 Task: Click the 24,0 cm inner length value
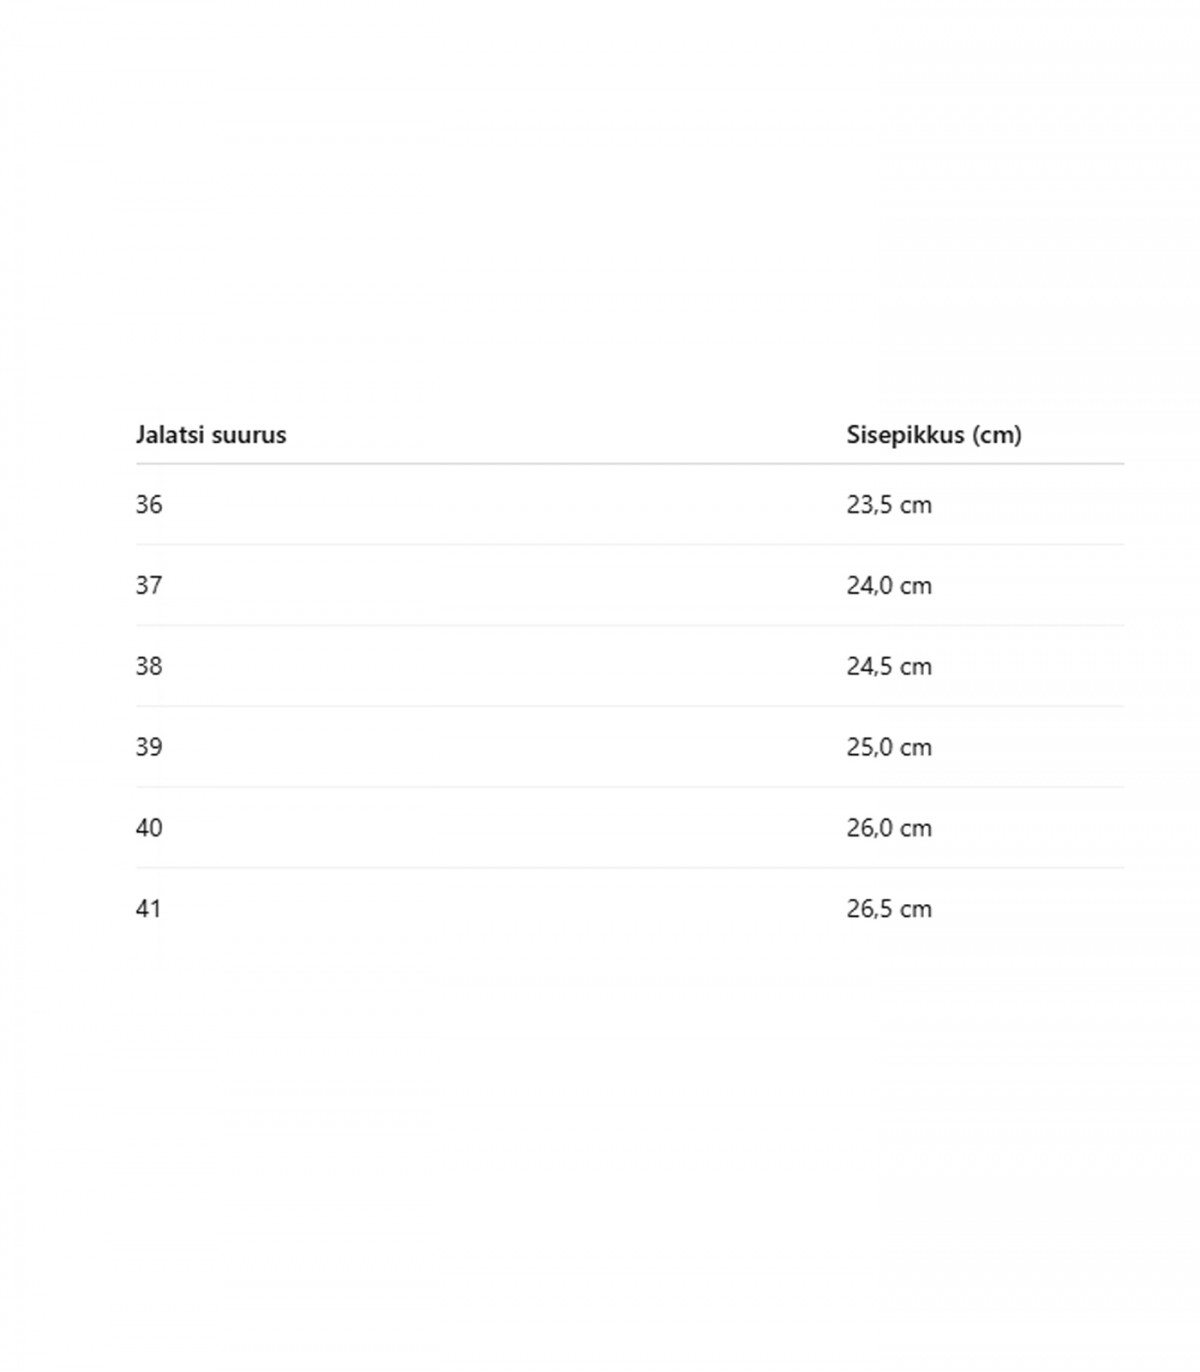click(889, 586)
